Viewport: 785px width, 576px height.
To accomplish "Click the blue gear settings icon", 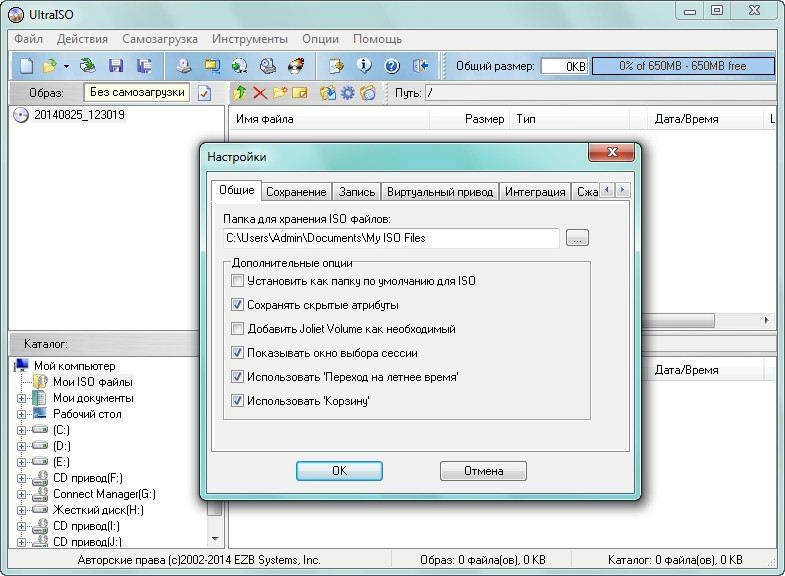I will pos(347,93).
